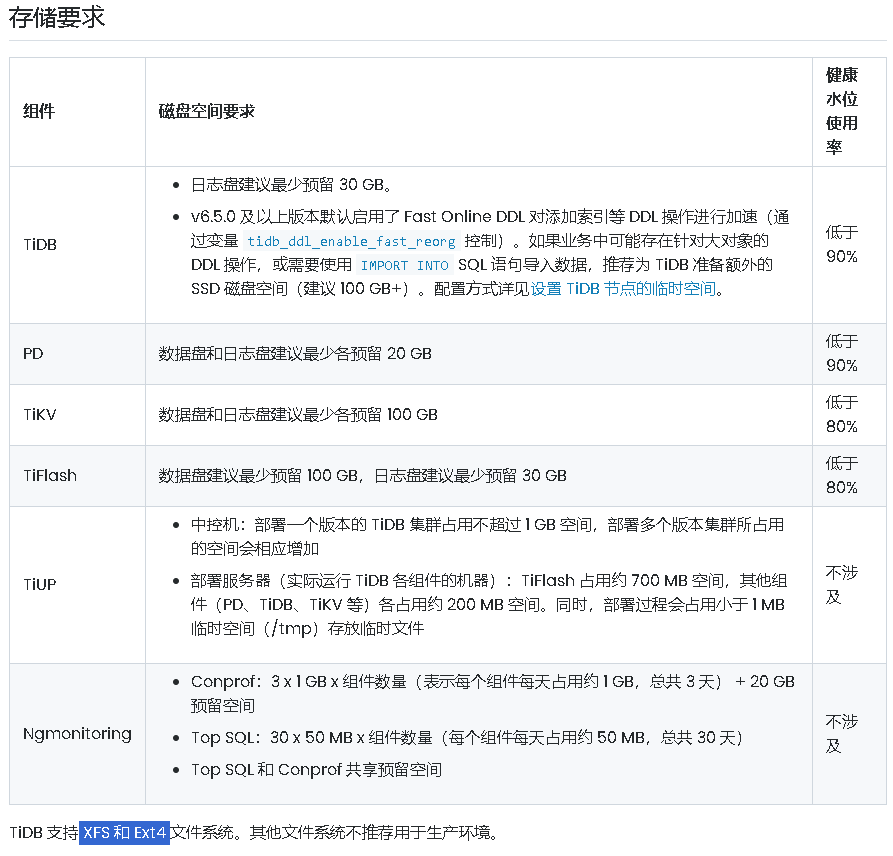Click the PD component row label

tap(33, 354)
